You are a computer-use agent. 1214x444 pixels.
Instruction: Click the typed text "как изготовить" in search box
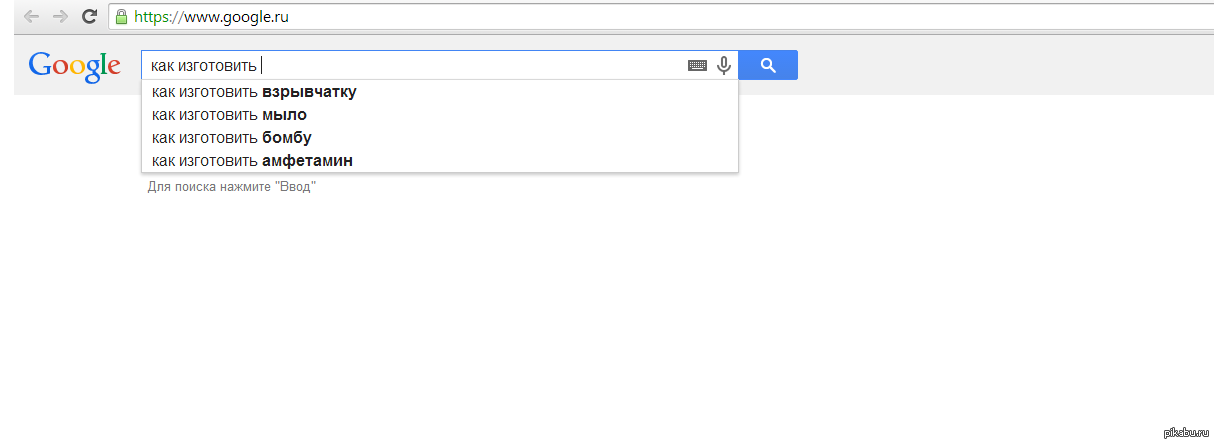[204, 66]
